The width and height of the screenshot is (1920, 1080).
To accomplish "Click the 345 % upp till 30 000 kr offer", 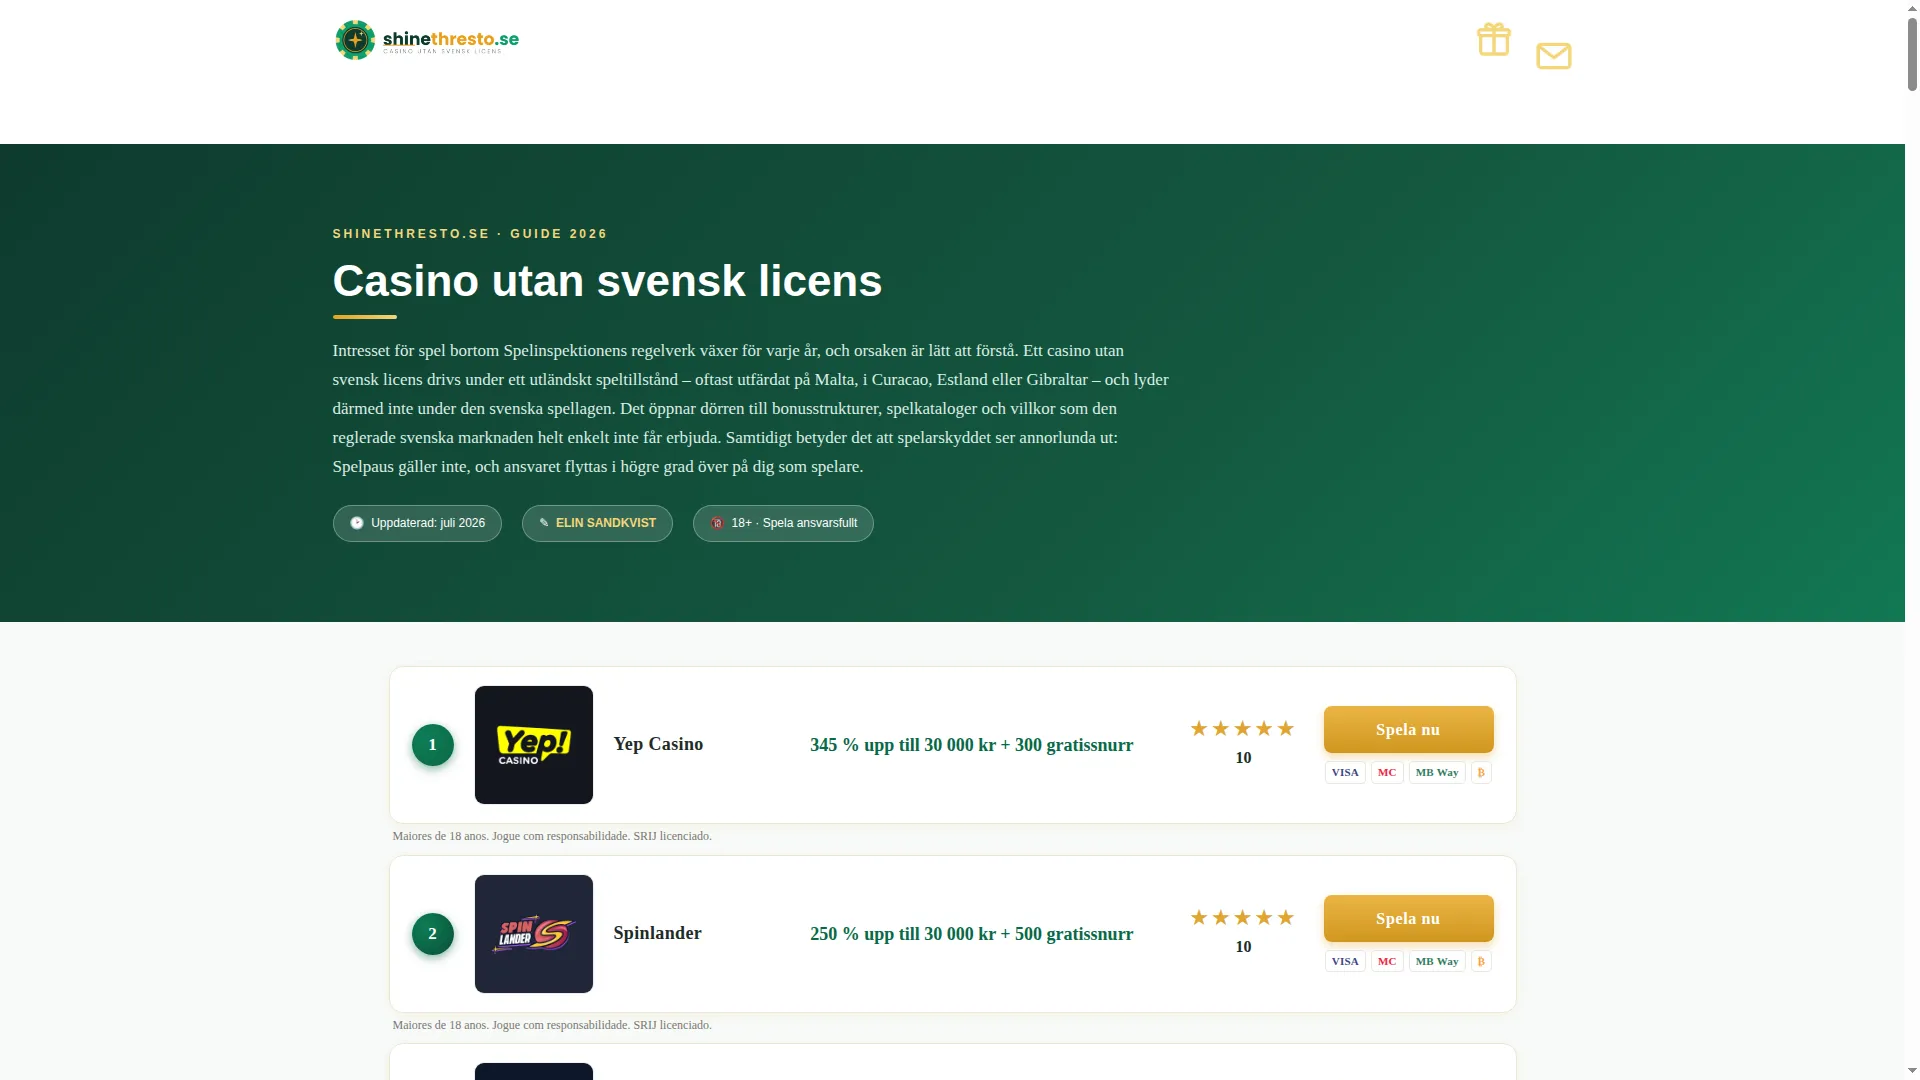I will 972,745.
